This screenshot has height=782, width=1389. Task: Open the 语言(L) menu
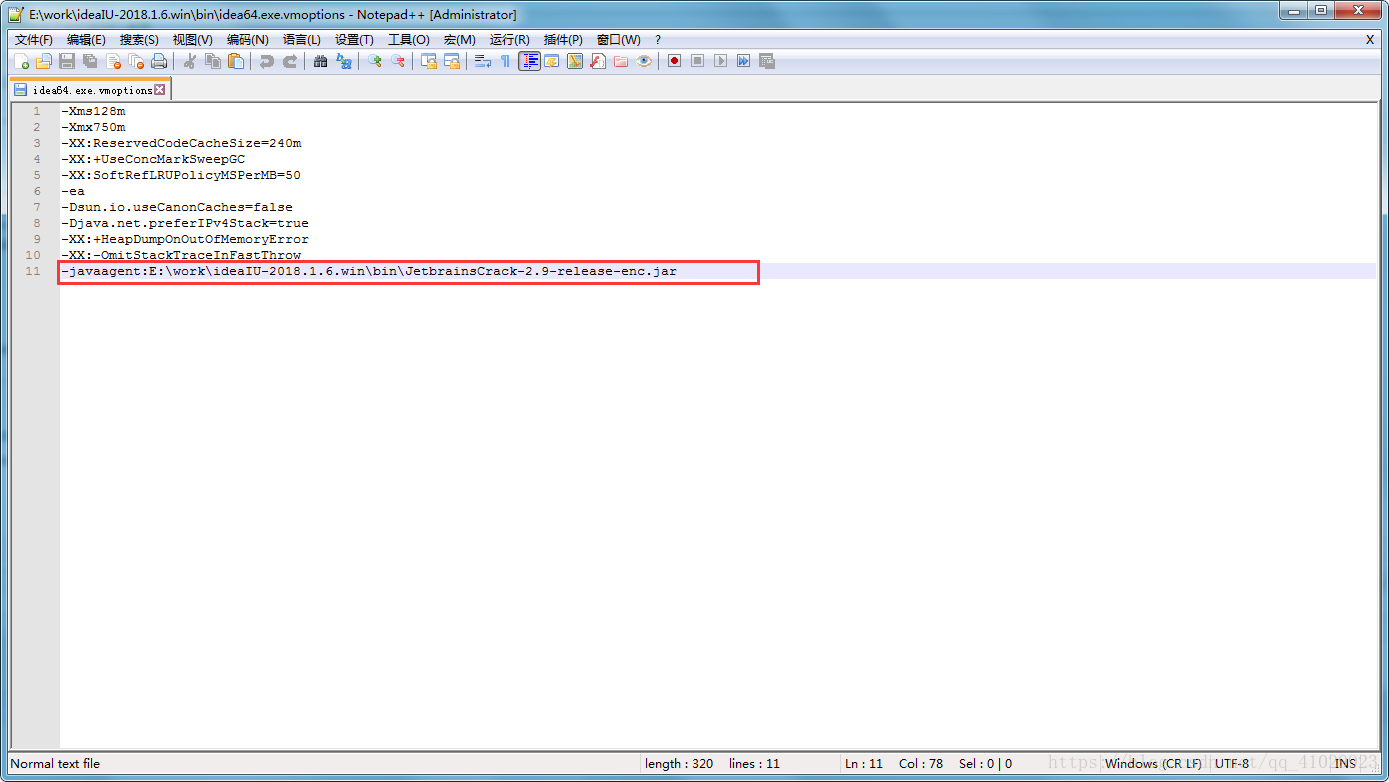302,40
